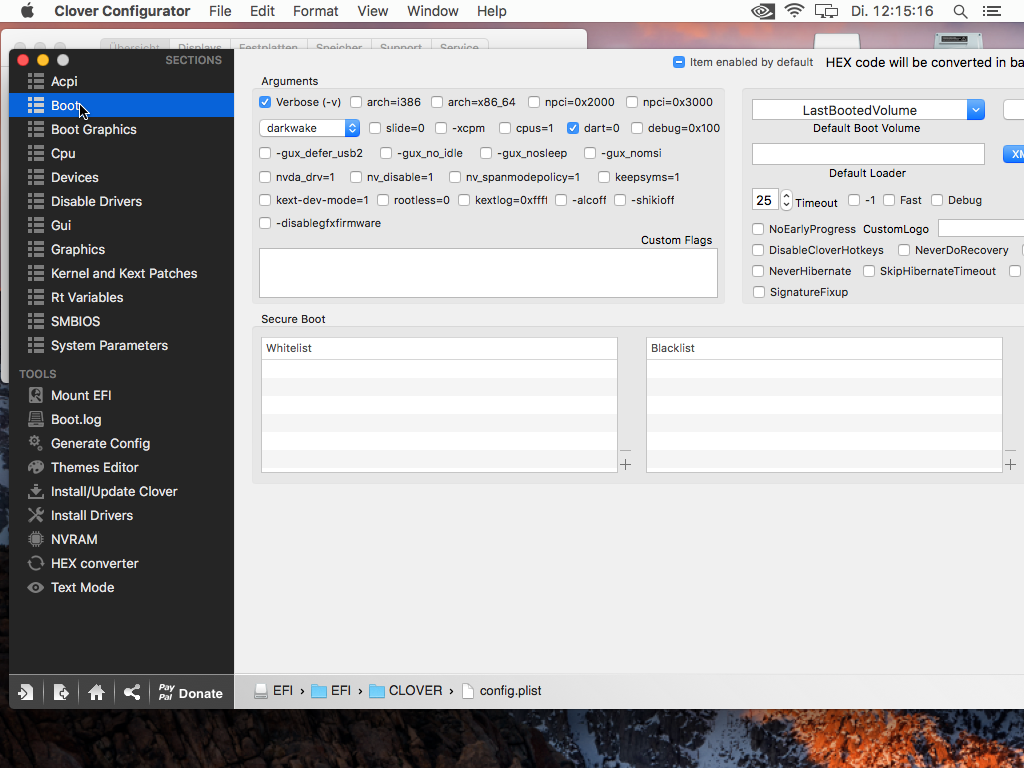The width and height of the screenshot is (1024, 768).
Task: Click the Text Mode eye icon
Action: pos(35,587)
